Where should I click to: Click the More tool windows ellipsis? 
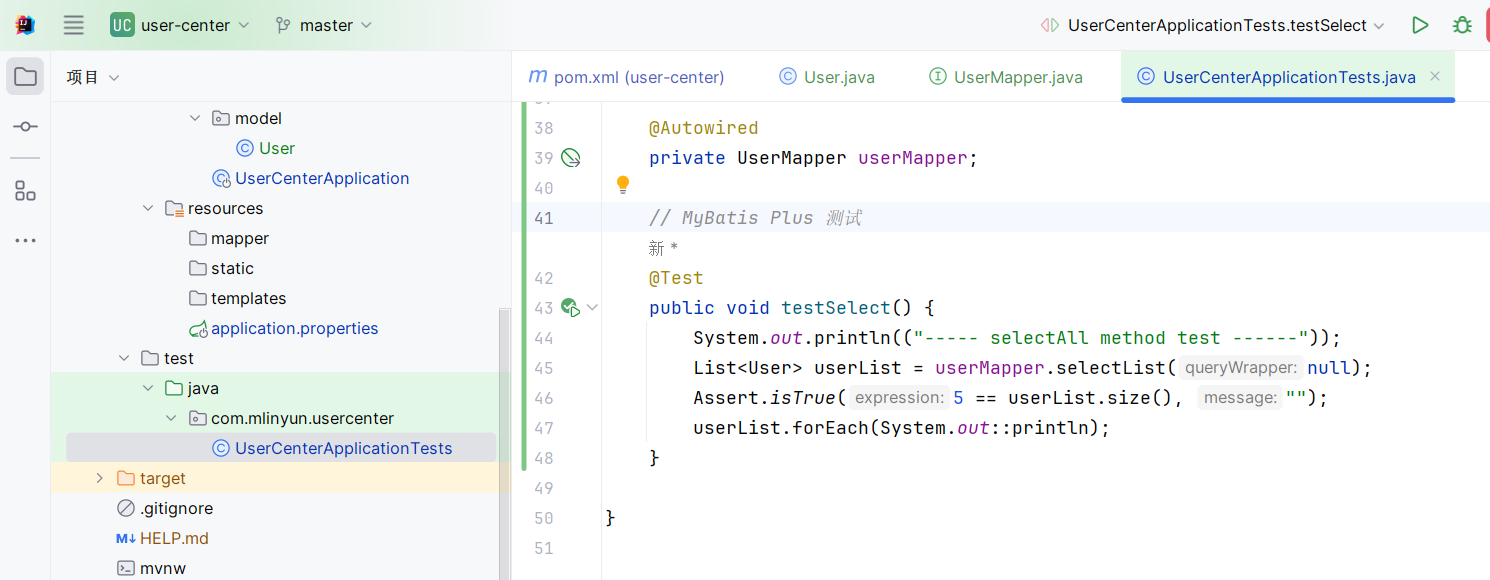[25, 240]
